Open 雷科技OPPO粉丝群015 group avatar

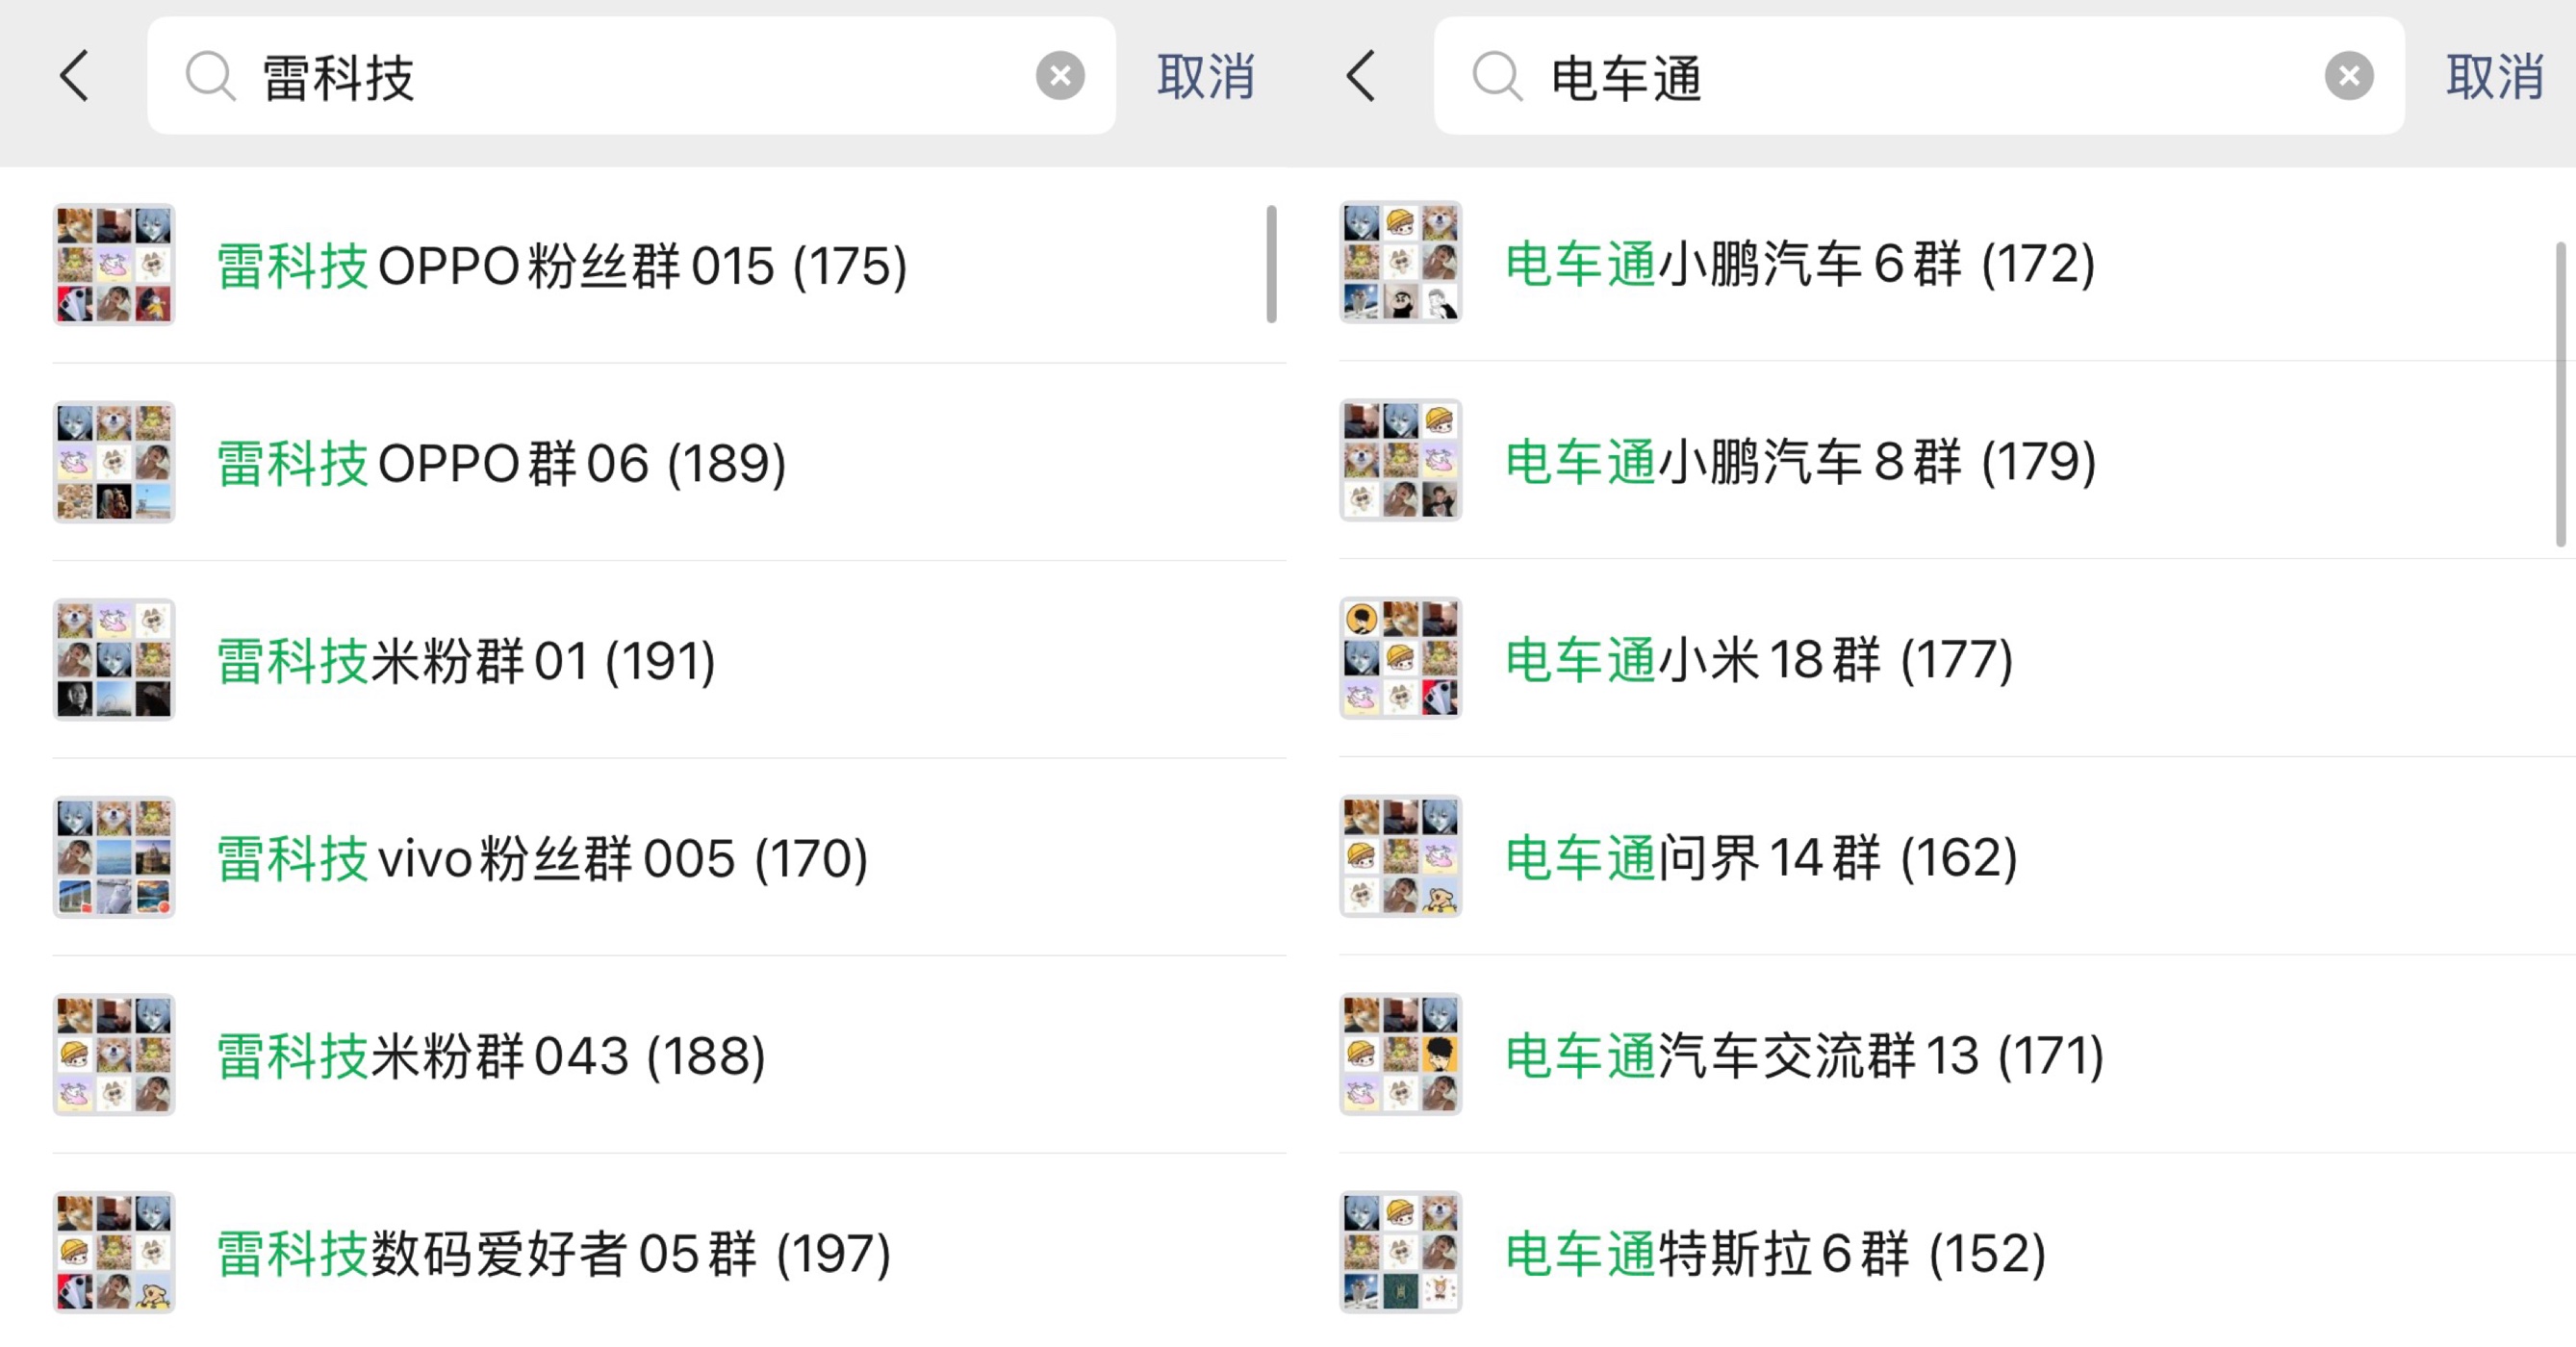tap(114, 265)
